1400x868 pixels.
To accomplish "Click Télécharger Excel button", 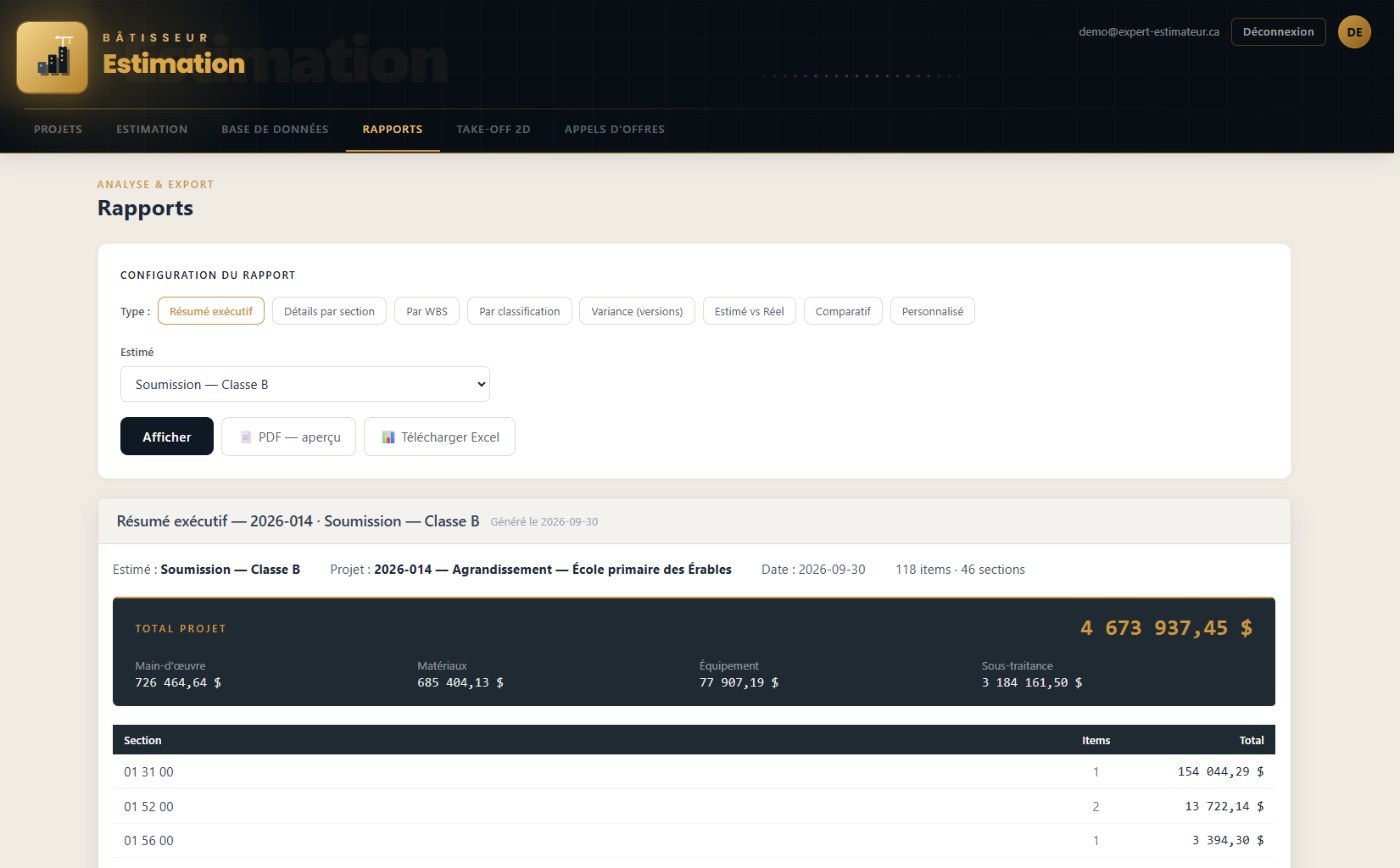I will point(440,436).
